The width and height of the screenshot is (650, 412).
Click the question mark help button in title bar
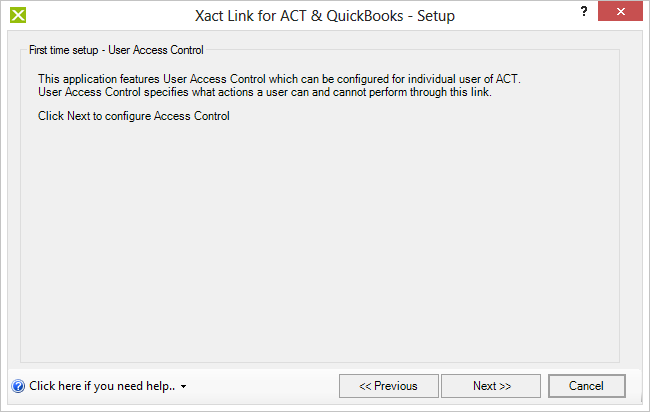[x=584, y=11]
